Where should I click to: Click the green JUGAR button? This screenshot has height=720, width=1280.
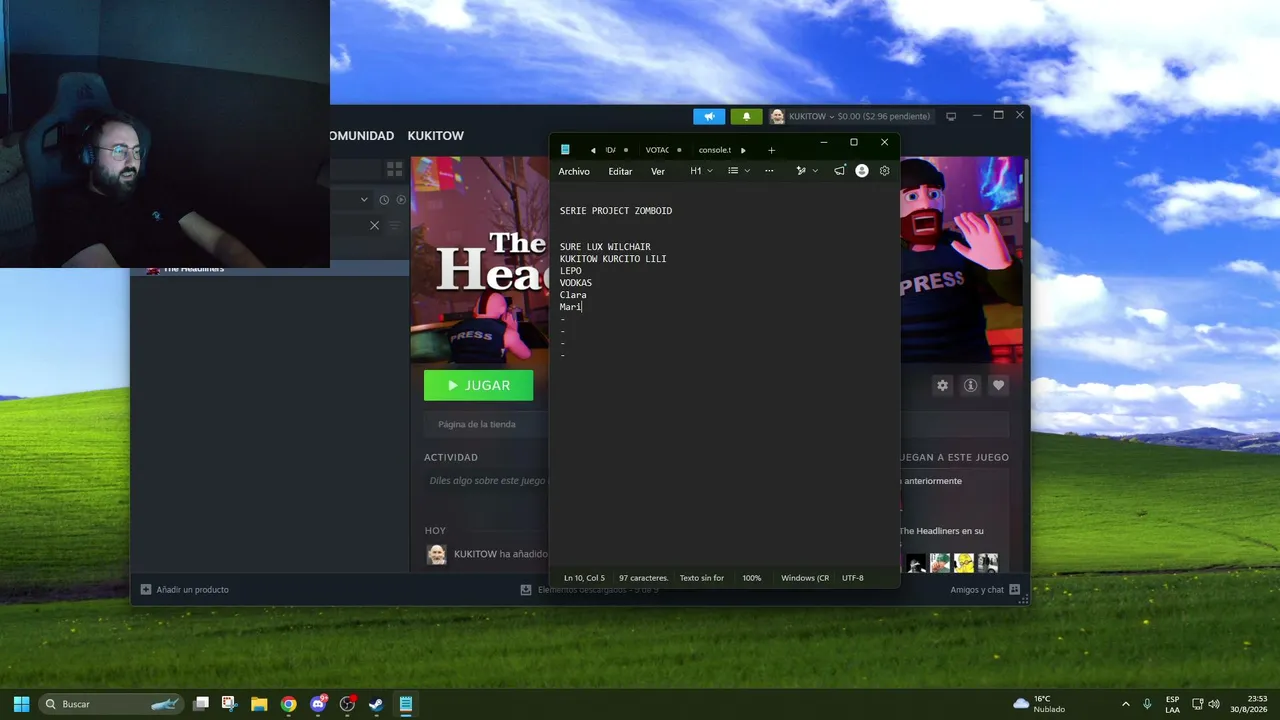pos(478,385)
